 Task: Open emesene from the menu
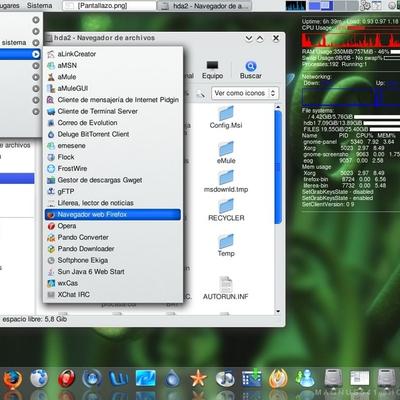pos(113,146)
